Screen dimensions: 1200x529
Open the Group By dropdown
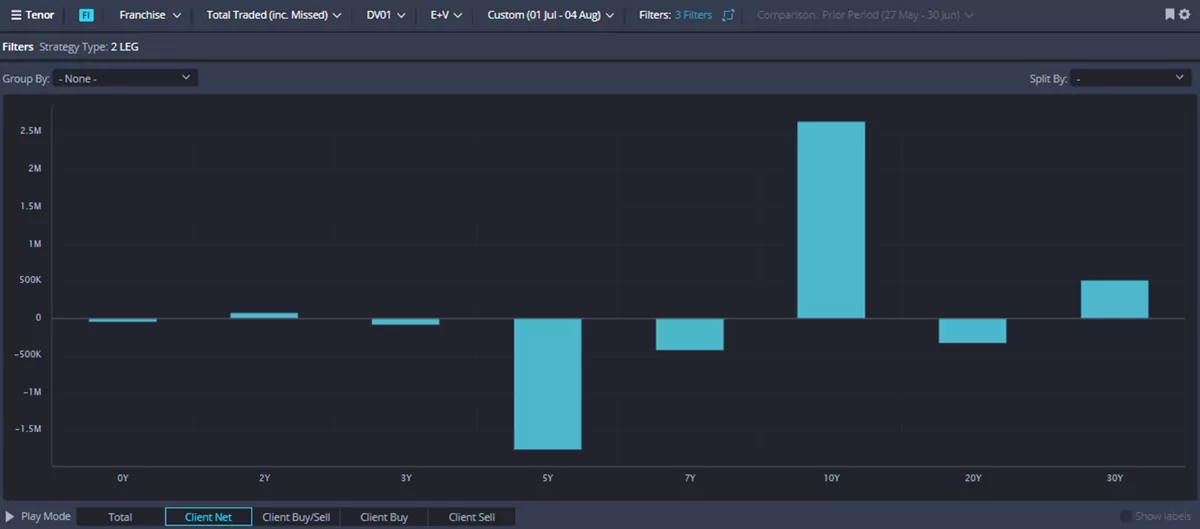(125, 78)
